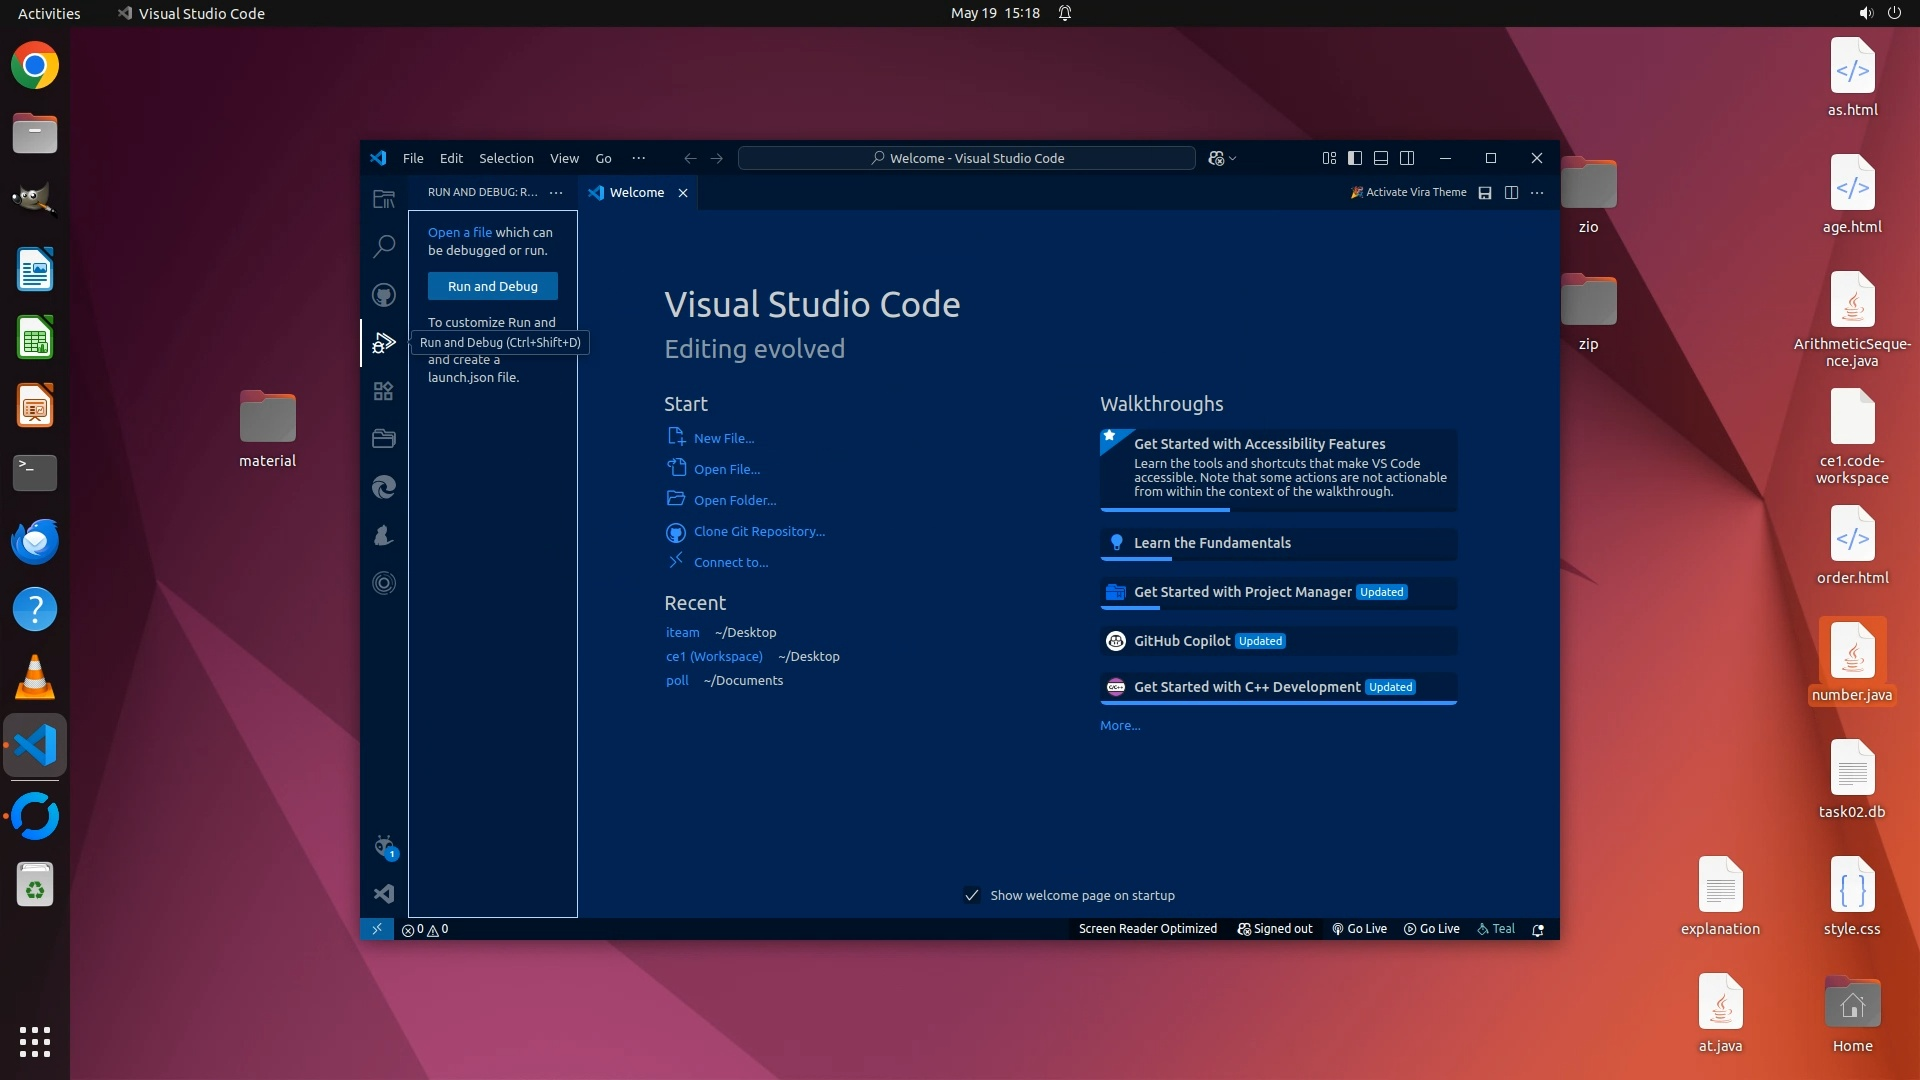The image size is (1920, 1080).
Task: Open the Project Manager folder icon
Action: [x=384, y=439]
